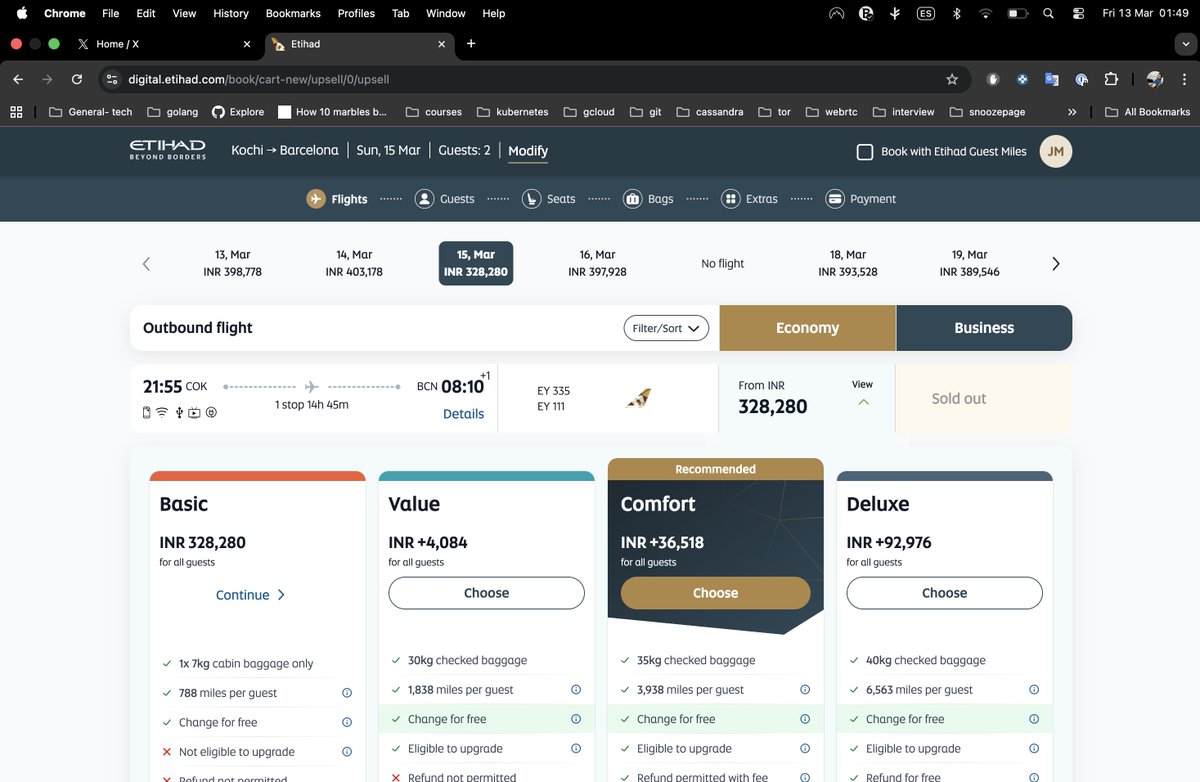Open the General- tech bookmarks folder
The width and height of the screenshot is (1200, 782).
click(90, 112)
